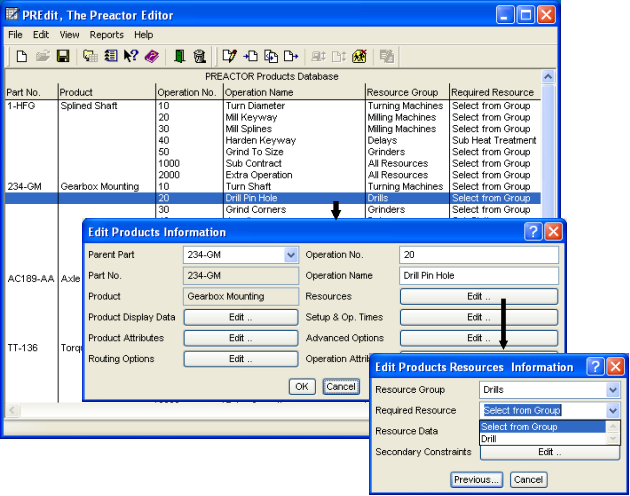Expand the Parent Part dropdown
Screen dimensions: 630x496
pos(290,254)
